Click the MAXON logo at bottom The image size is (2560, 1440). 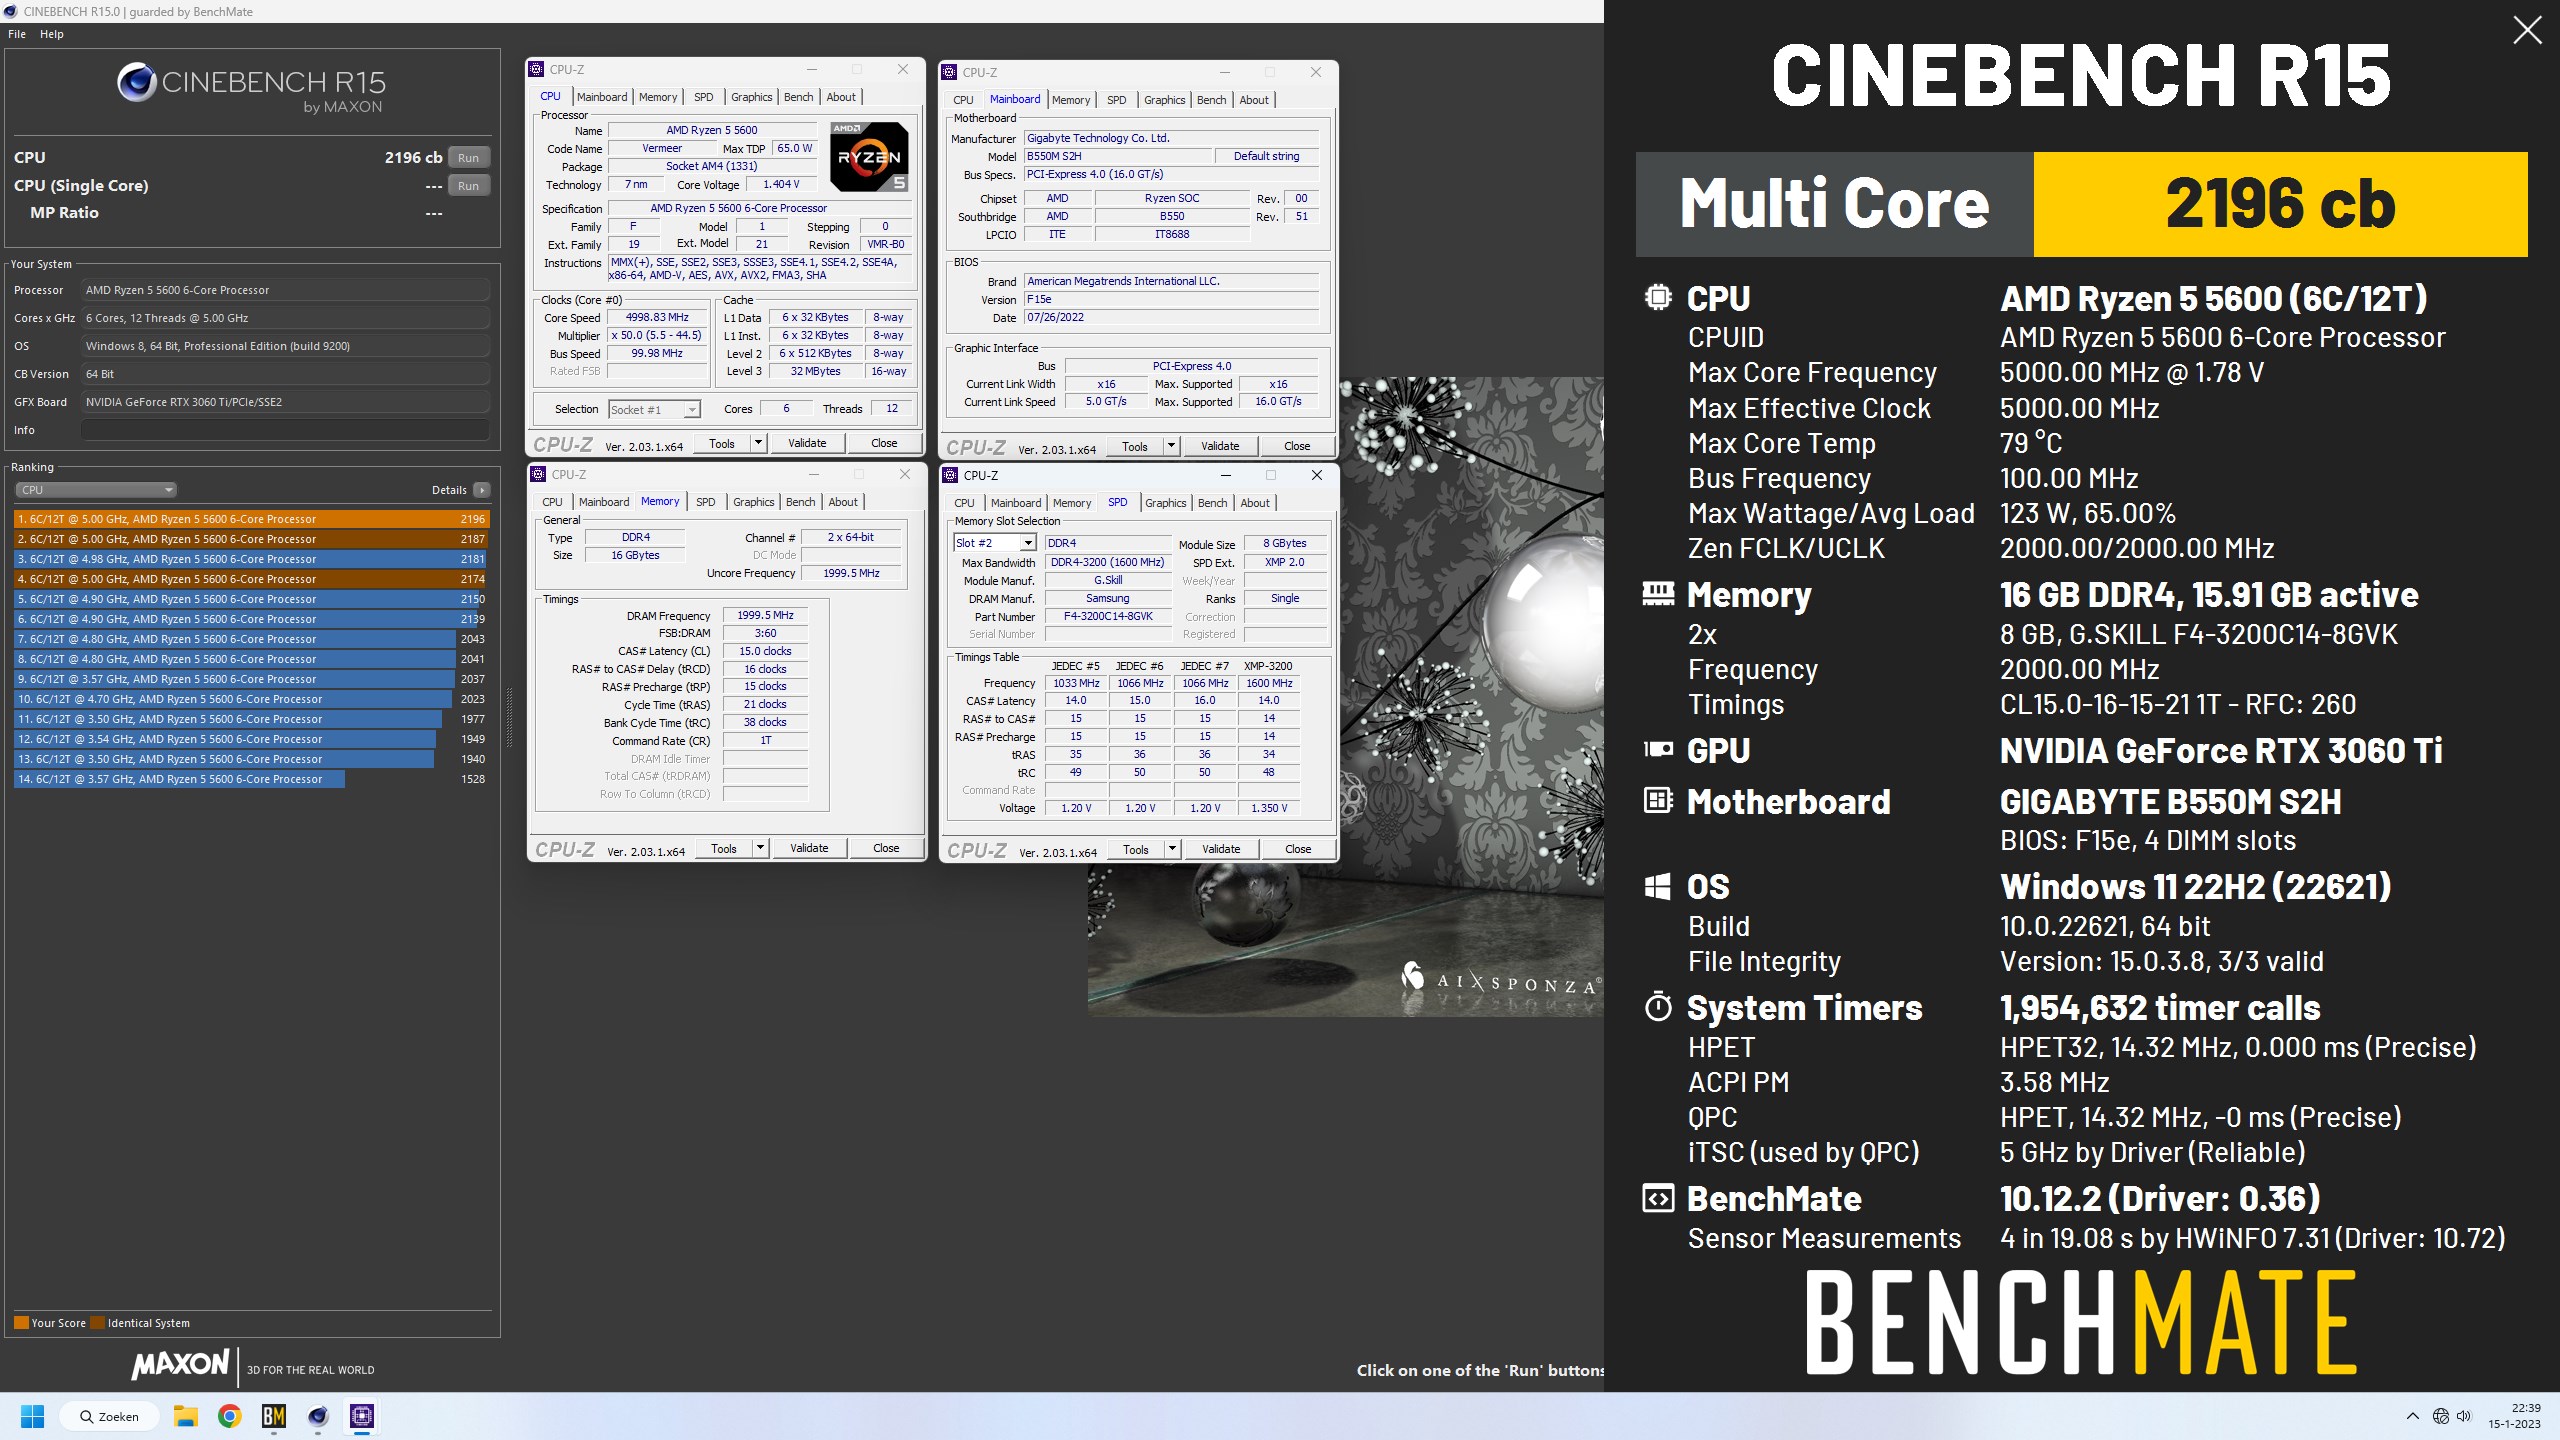pyautogui.click(x=181, y=1364)
